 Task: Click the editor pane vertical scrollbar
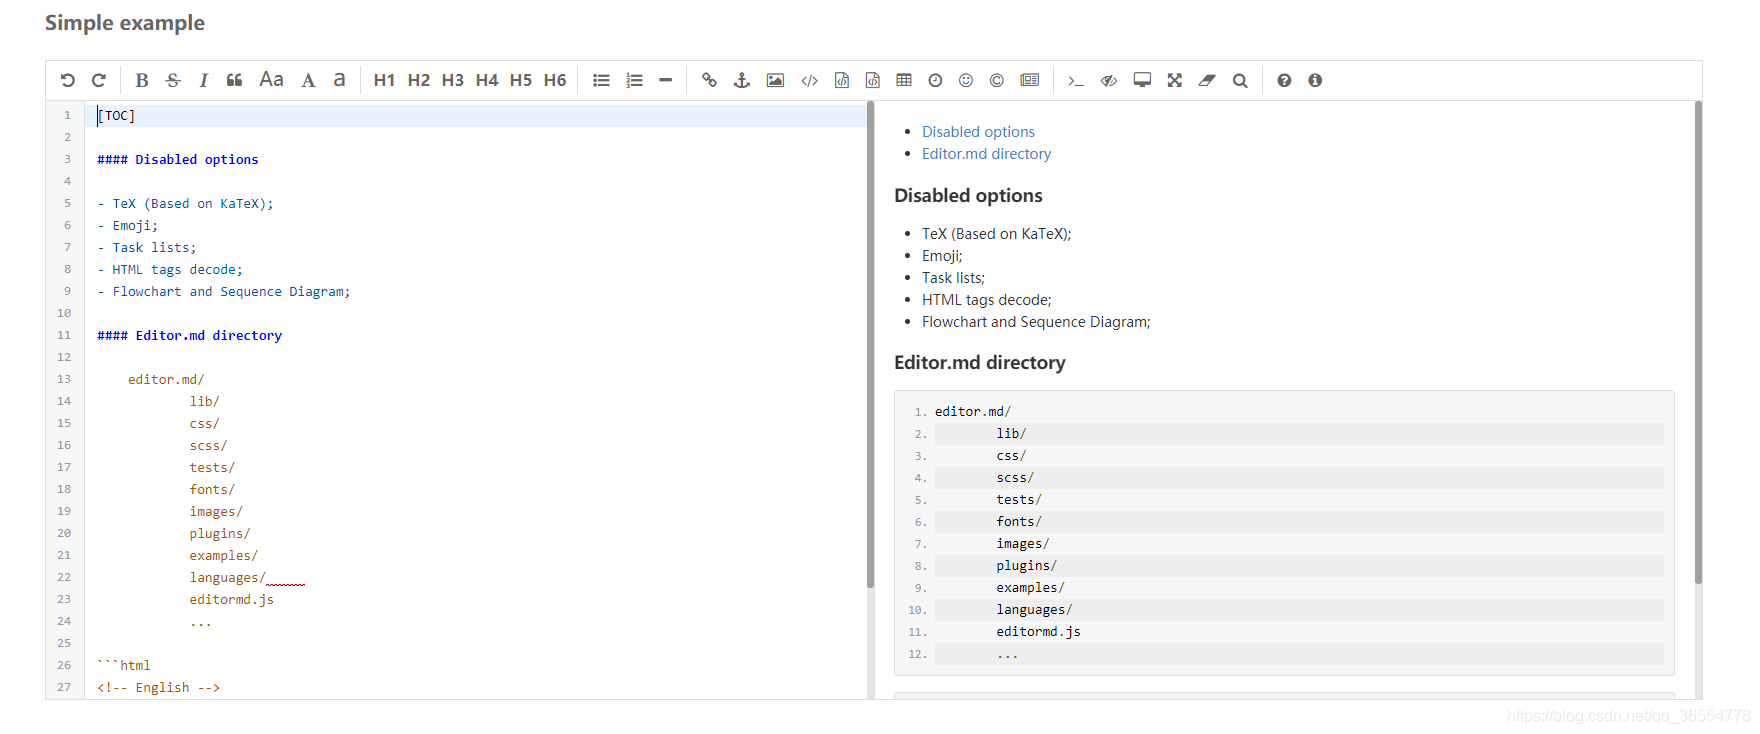pyautogui.click(x=870, y=345)
